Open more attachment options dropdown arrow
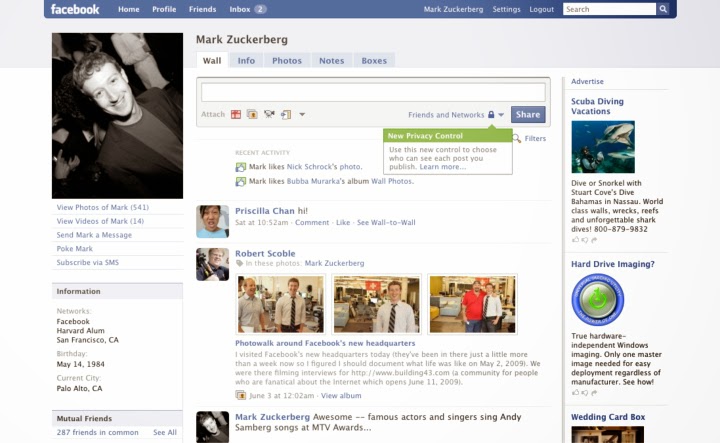 [302, 115]
